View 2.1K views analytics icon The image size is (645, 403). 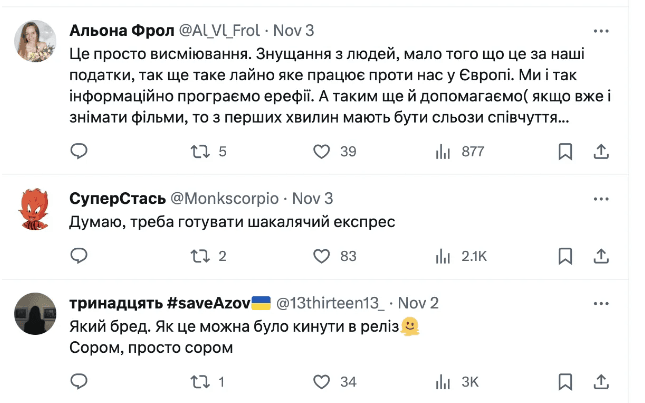tap(443, 256)
